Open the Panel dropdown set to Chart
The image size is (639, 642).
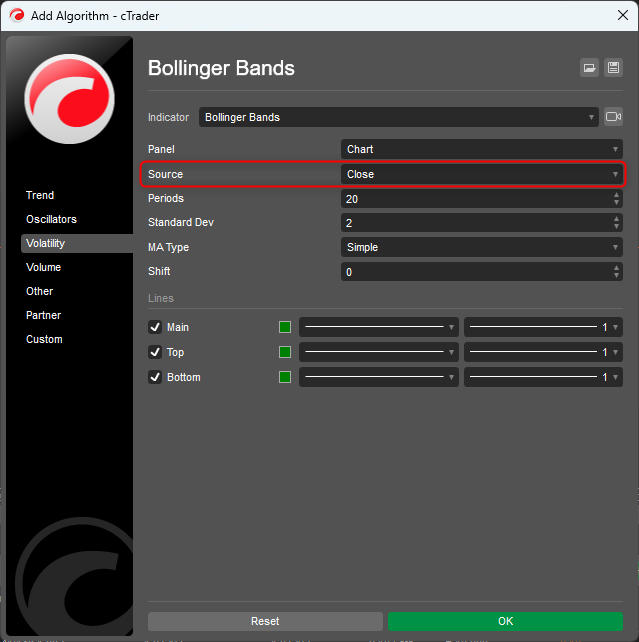point(482,149)
